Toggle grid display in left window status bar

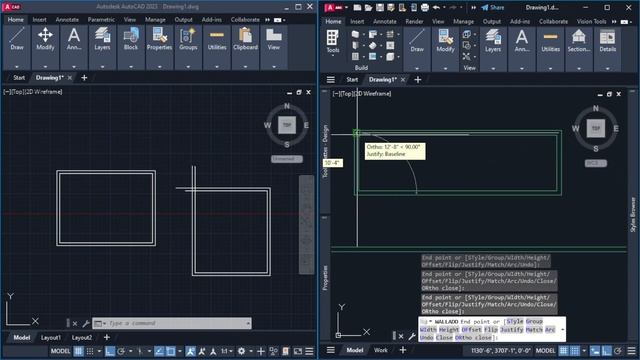[x=78, y=351]
